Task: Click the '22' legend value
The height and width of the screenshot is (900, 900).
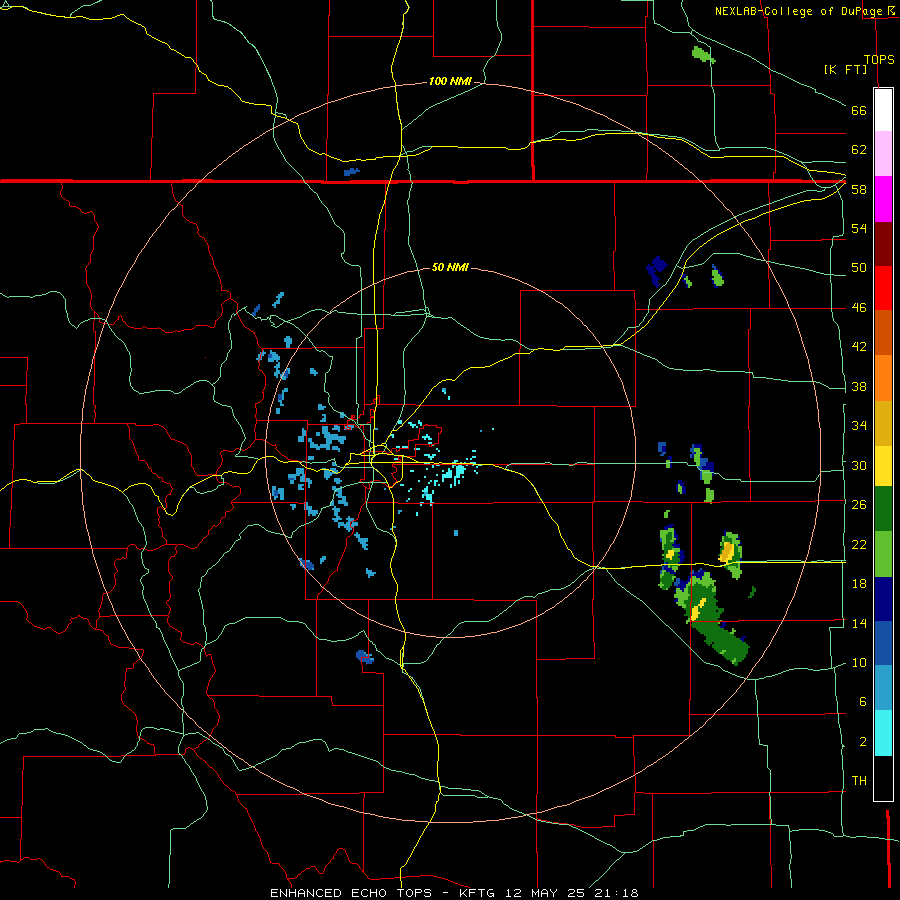Action: [x=859, y=544]
